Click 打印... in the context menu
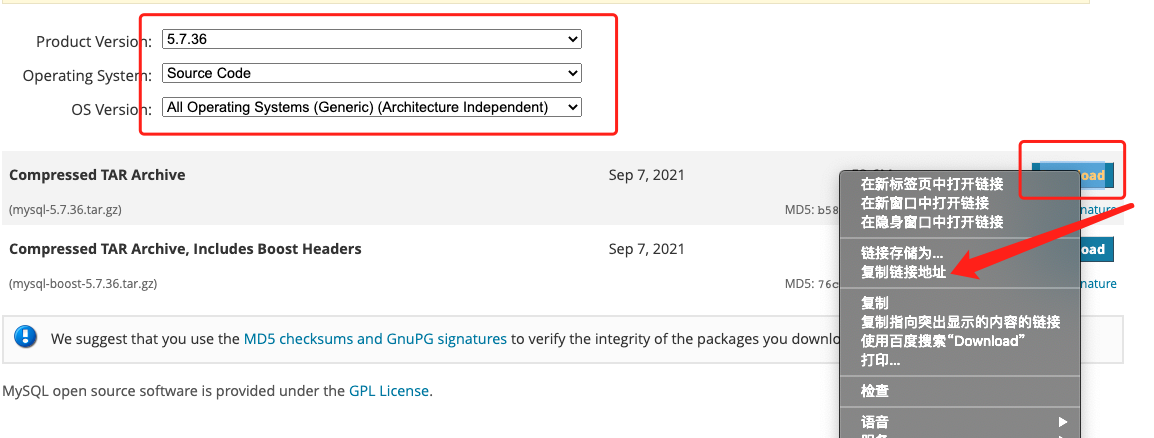This screenshot has width=1154, height=438. pos(880,360)
